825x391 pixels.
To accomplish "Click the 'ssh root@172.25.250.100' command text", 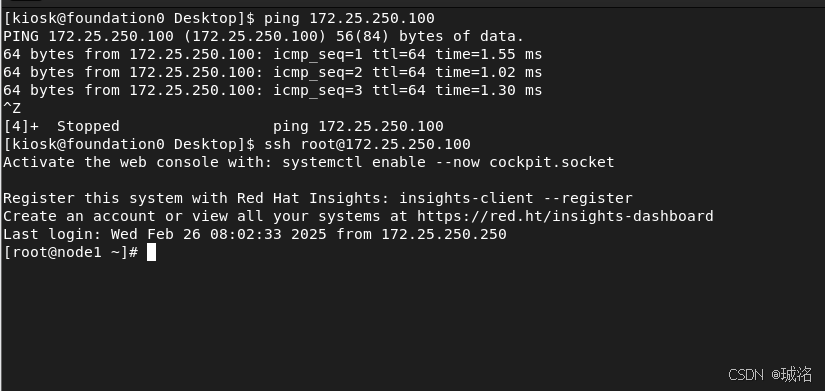I will point(367,144).
